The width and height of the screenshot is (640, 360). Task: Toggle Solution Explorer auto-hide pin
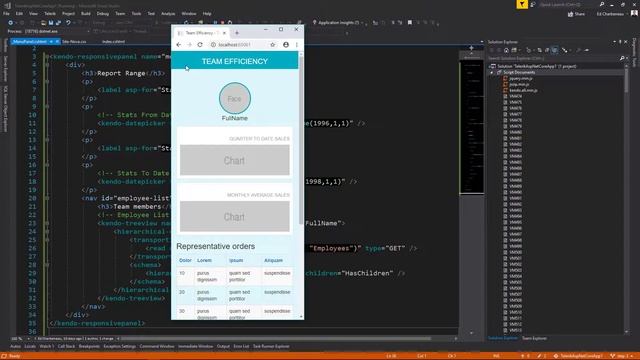pos(620,42)
